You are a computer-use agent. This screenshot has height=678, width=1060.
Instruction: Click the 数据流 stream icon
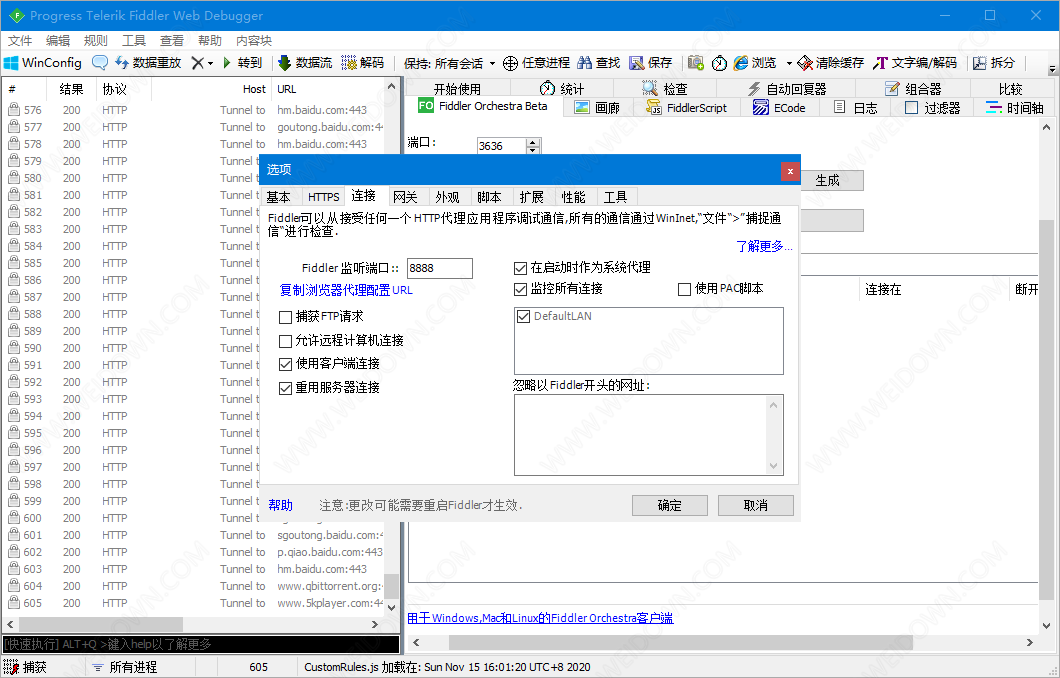pos(285,63)
